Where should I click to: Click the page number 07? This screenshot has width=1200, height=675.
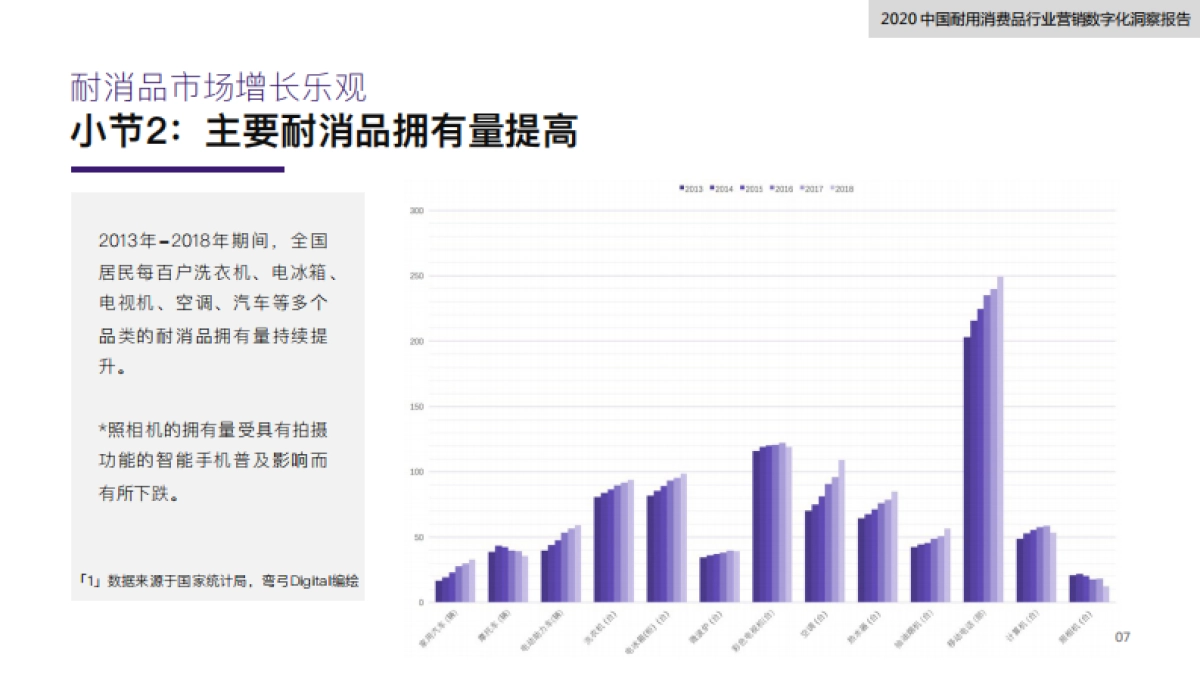(x=1121, y=634)
